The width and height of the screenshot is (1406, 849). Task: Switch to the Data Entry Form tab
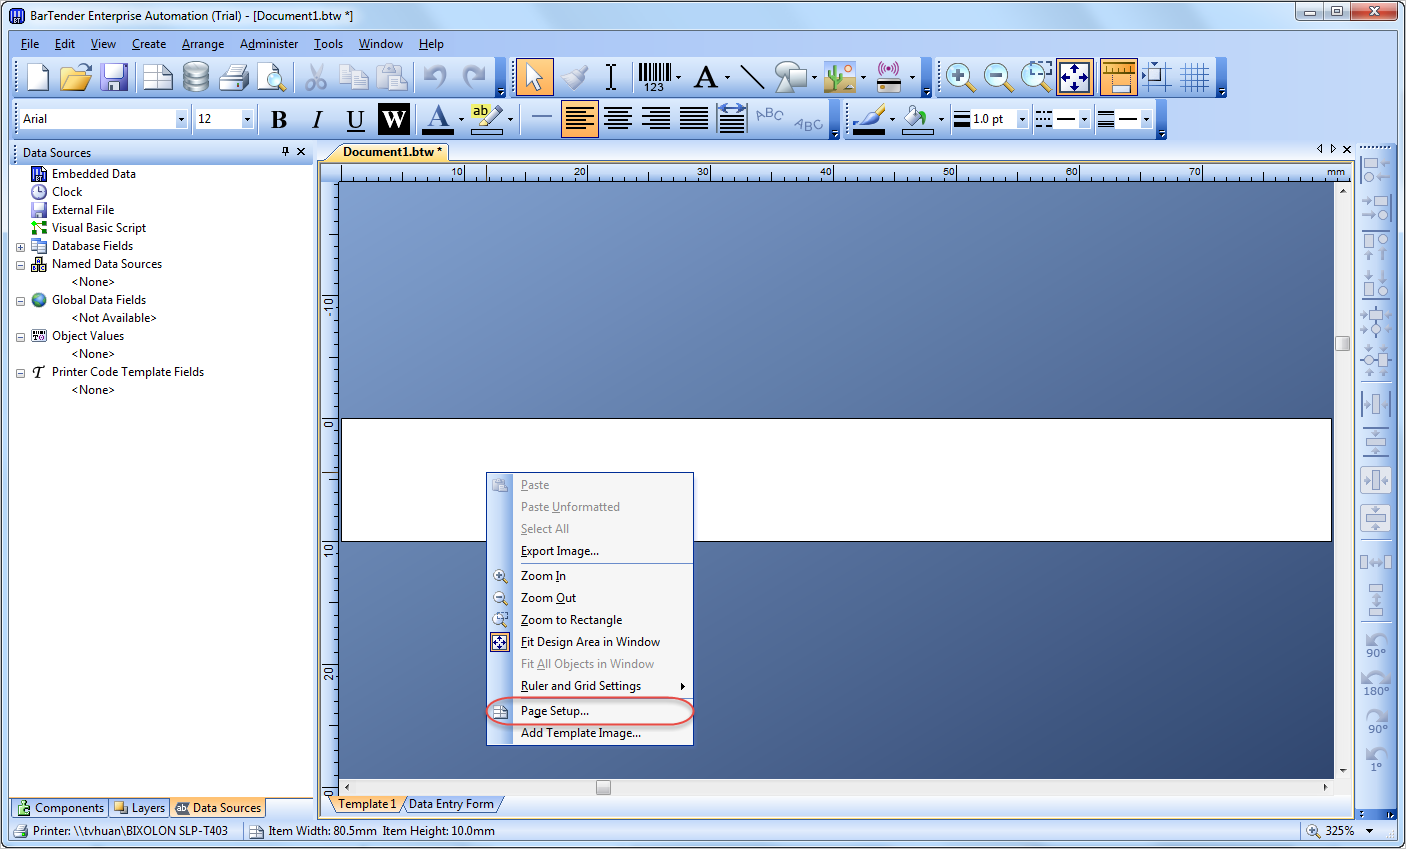(x=452, y=804)
